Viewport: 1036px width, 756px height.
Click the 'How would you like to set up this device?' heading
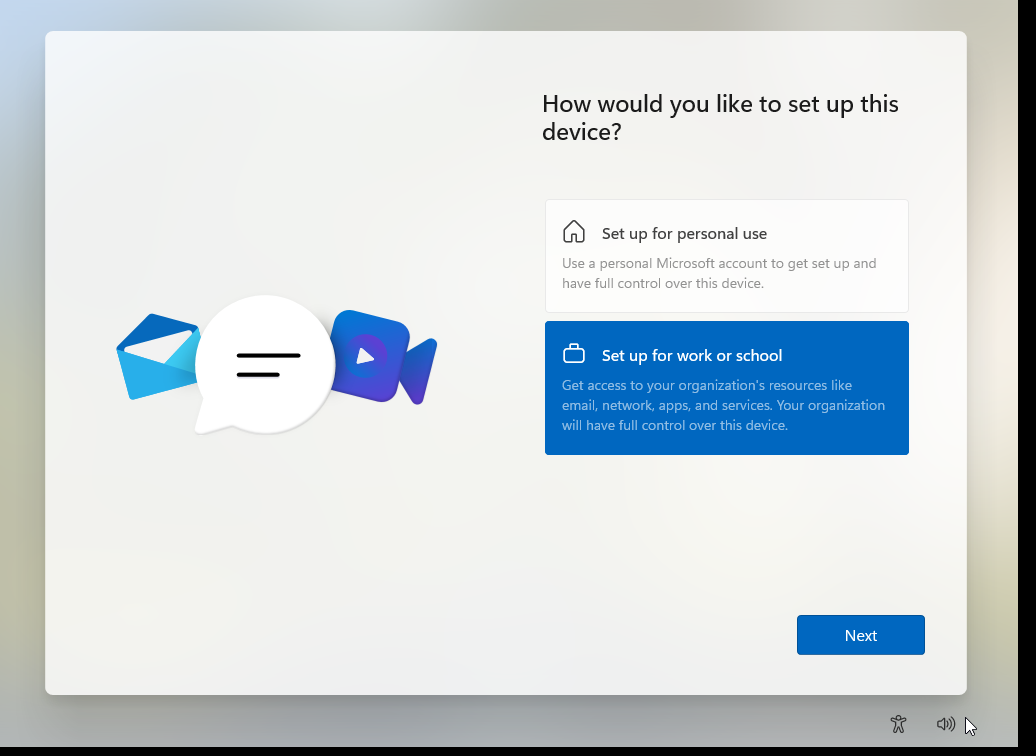click(720, 118)
